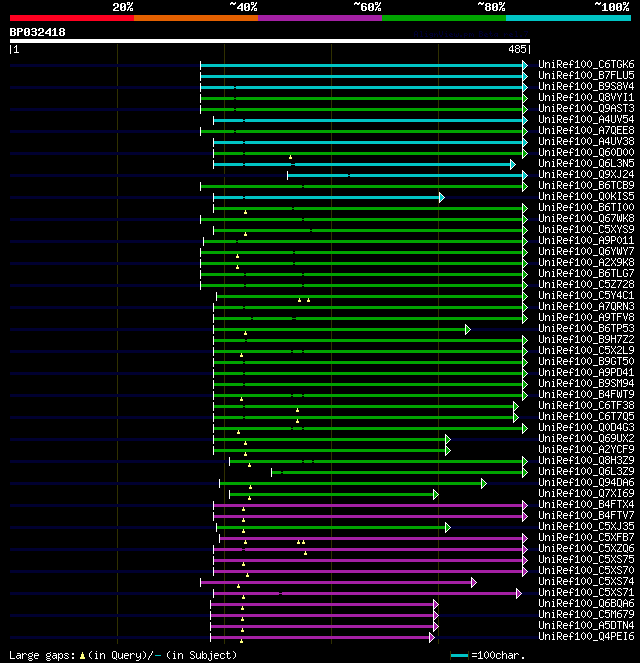Click the UniRef100_C5XYS9 label
The width and height of the screenshot is (640, 663).
point(586,229)
